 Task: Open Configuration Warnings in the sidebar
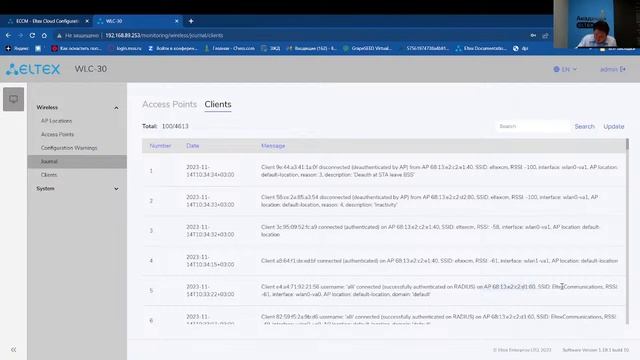69,148
